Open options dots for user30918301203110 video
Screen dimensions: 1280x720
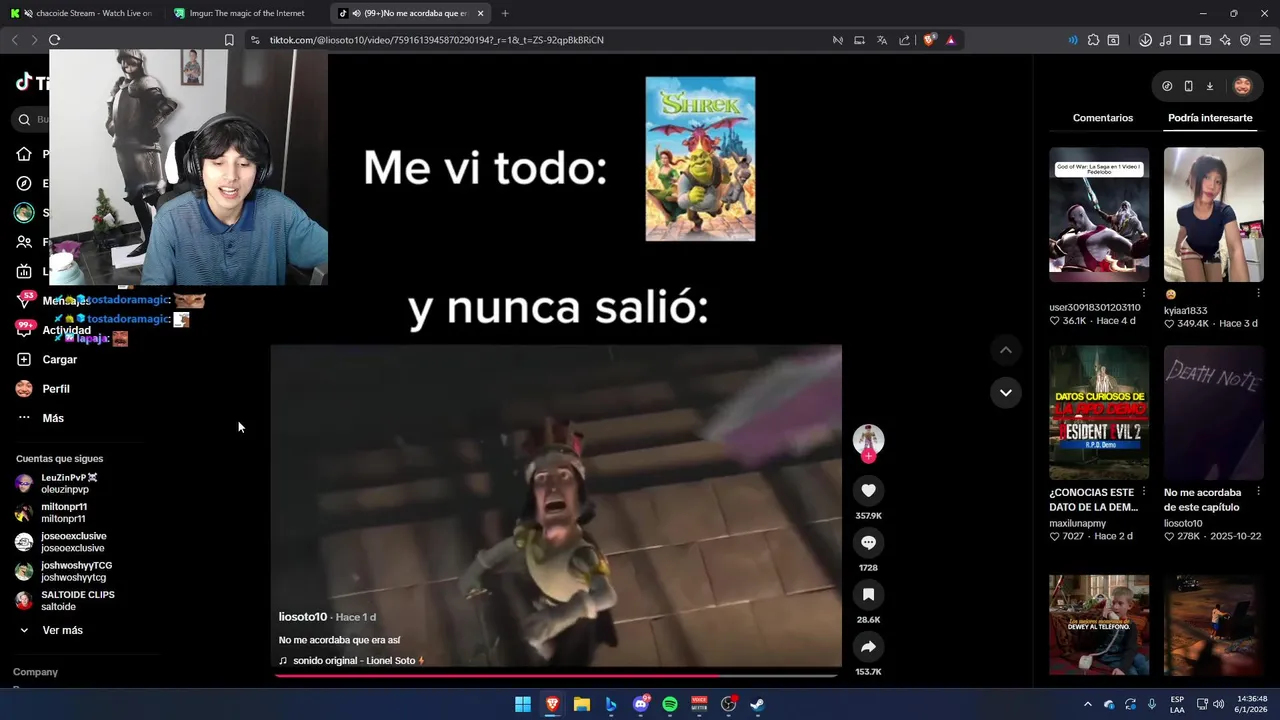pos(1144,293)
